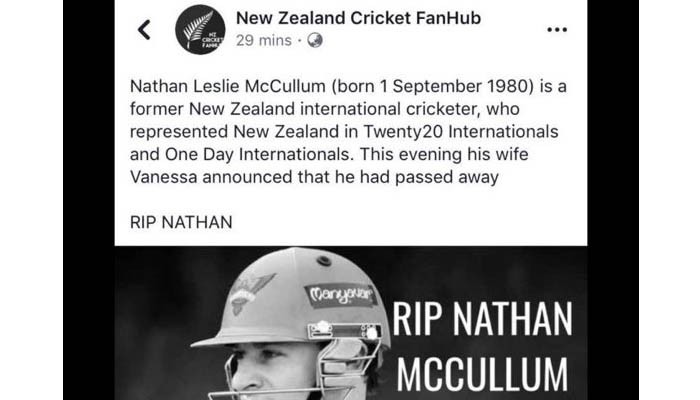Open the NZ Cricket FanHub profile picture
The width and height of the screenshot is (700, 400).
tap(200, 30)
